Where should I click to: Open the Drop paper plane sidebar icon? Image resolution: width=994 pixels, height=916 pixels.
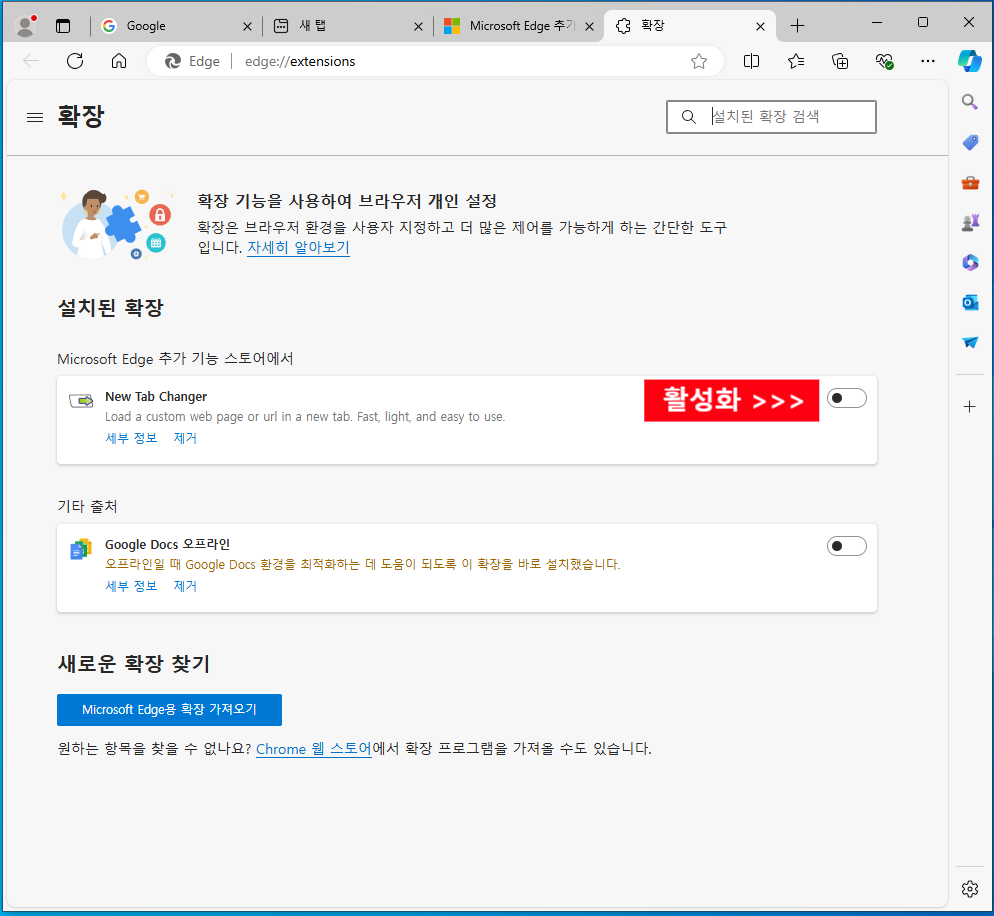pos(970,342)
